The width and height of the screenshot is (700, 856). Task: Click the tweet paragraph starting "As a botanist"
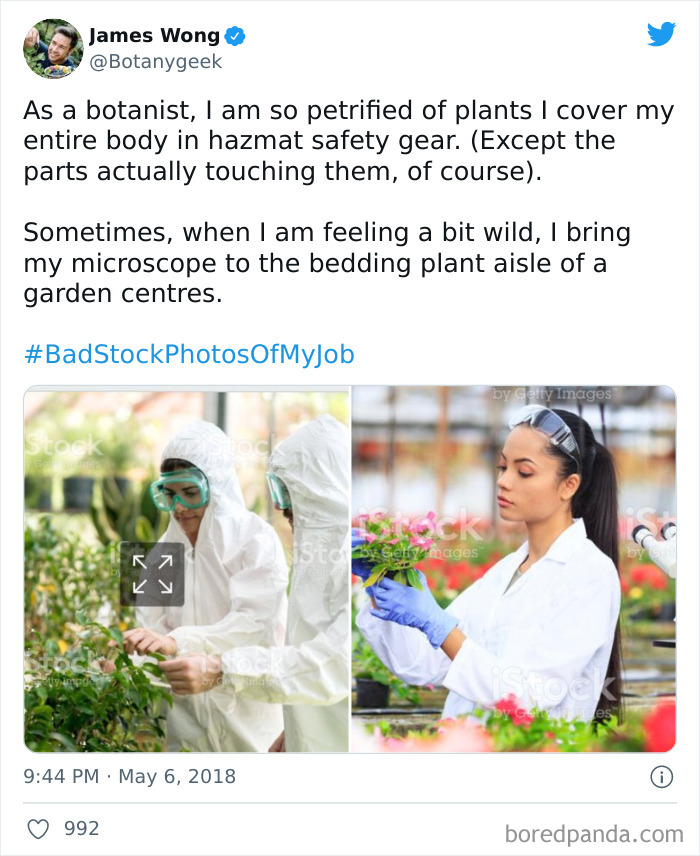pyautogui.click(x=348, y=141)
